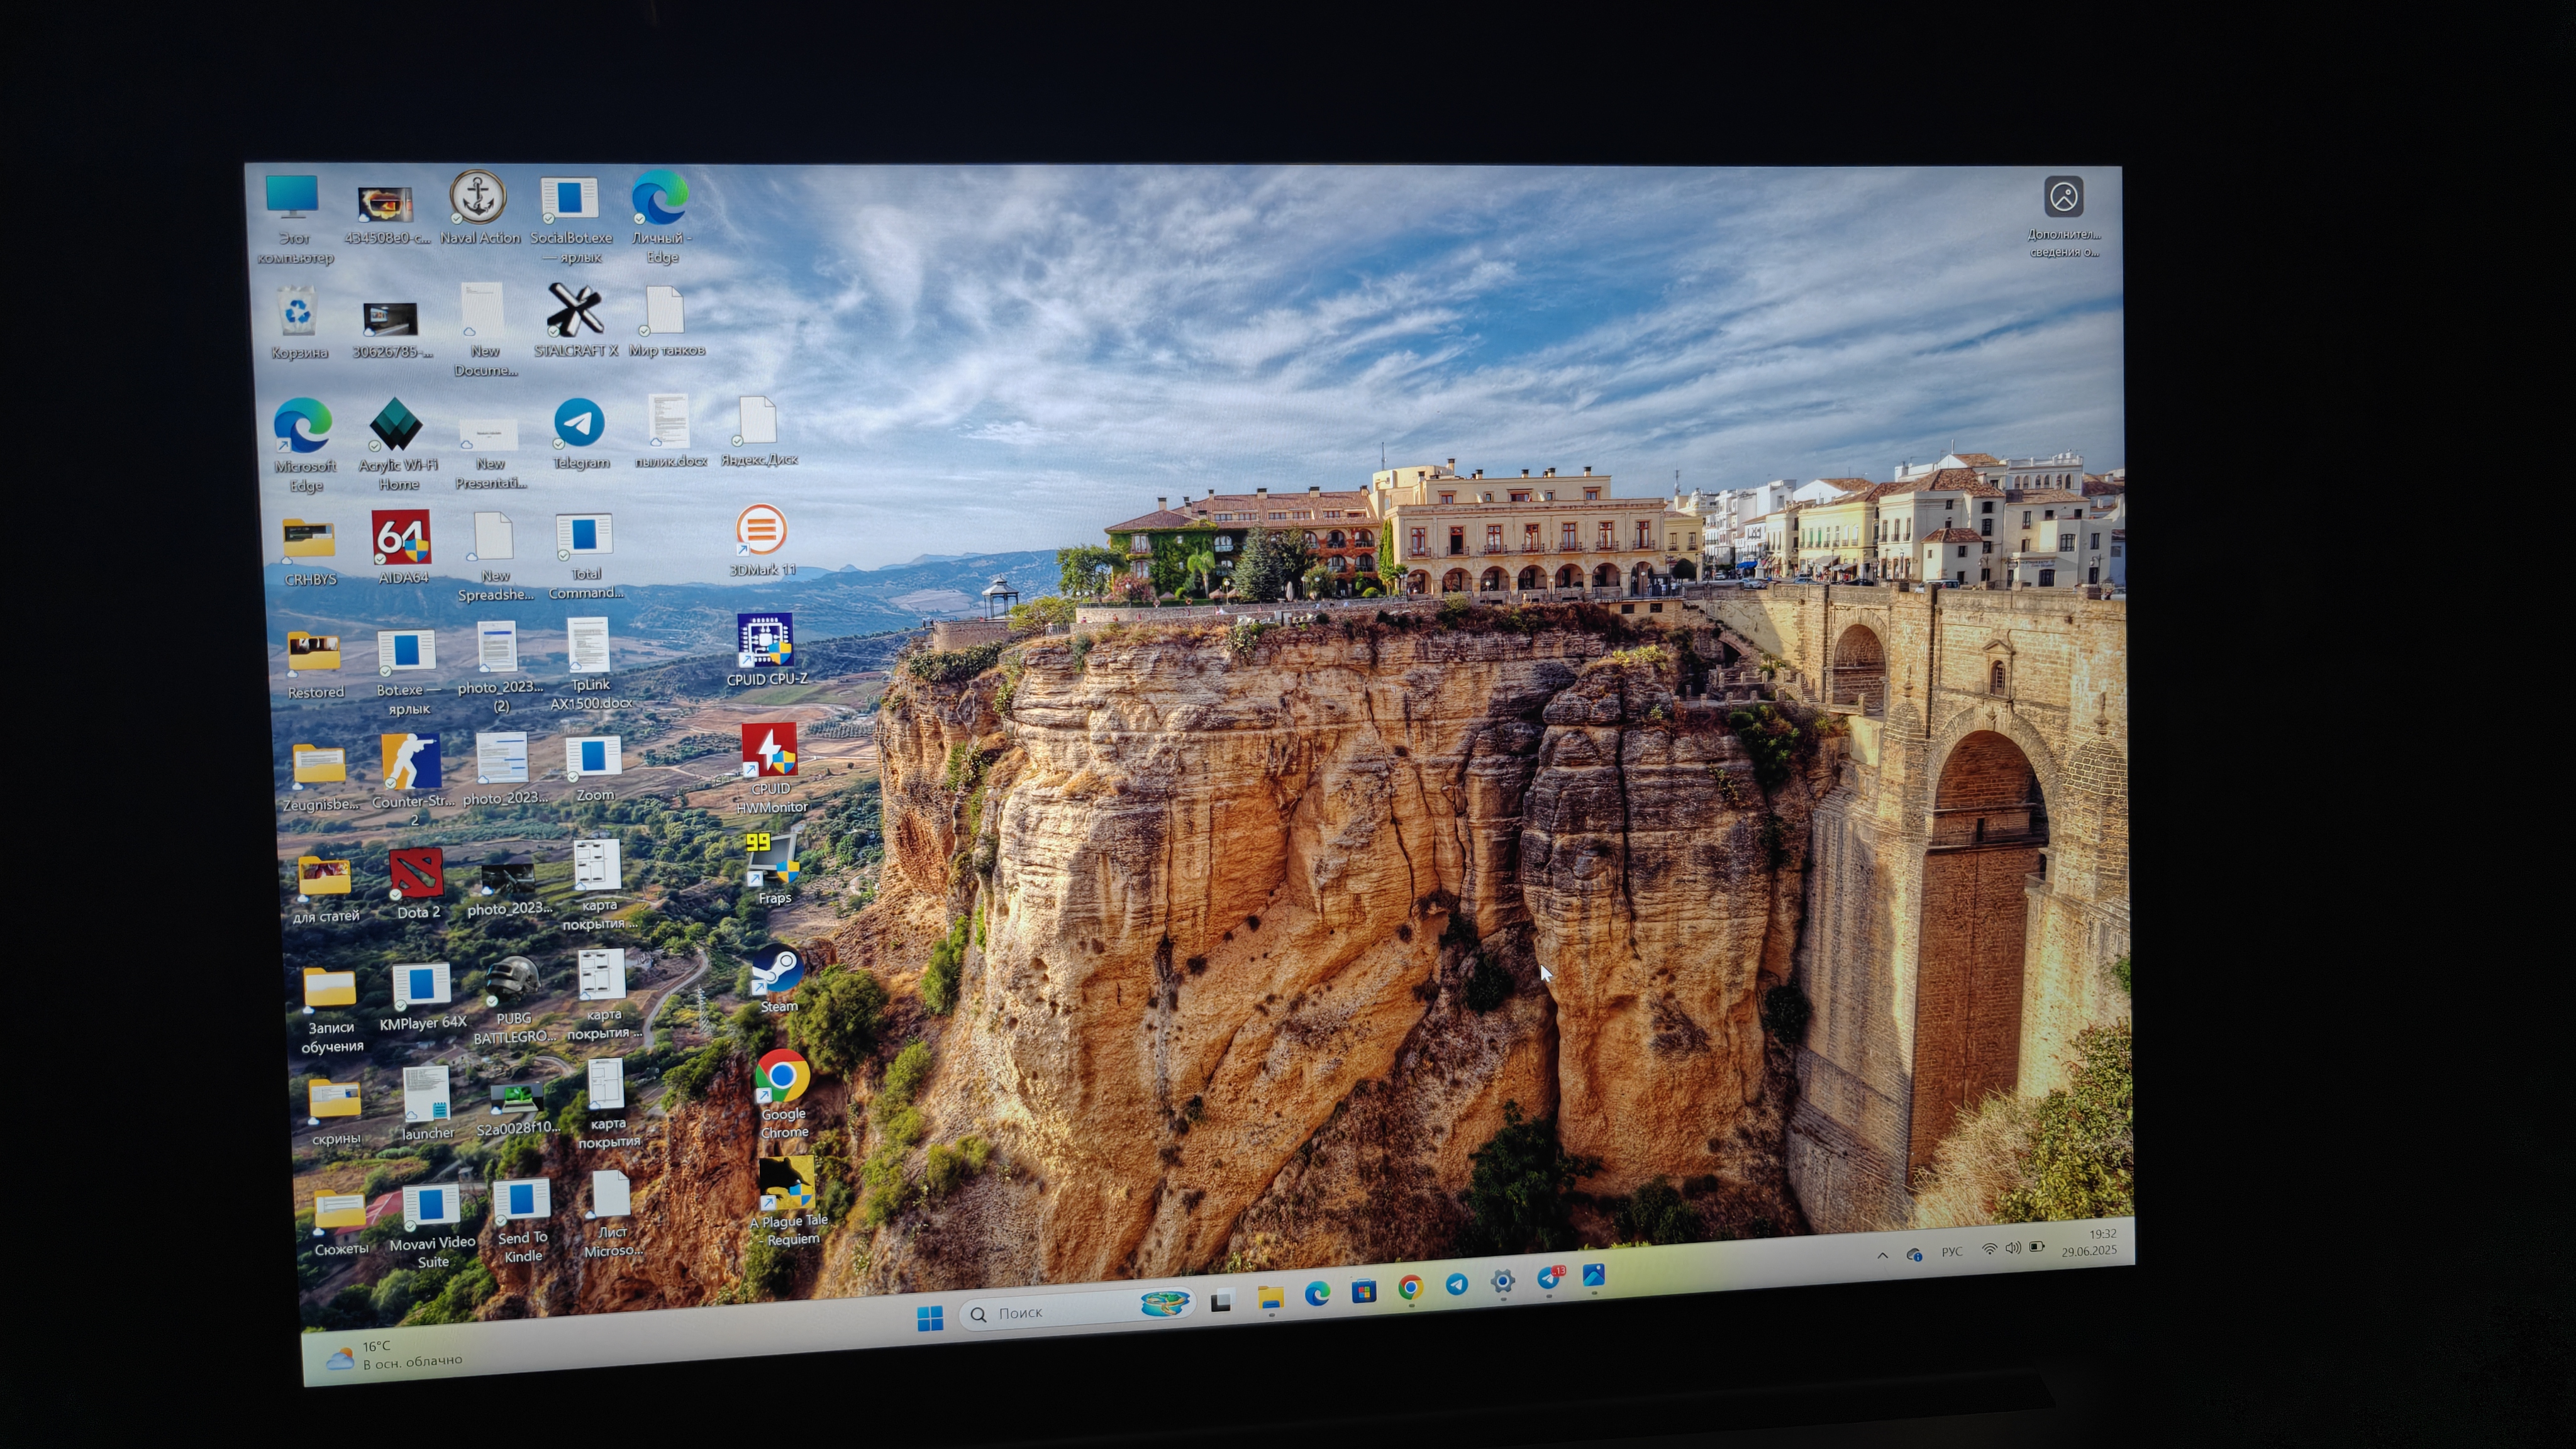The width and height of the screenshot is (2576, 1449).
Task: Open the 30626785-... image file
Action: [x=391, y=330]
